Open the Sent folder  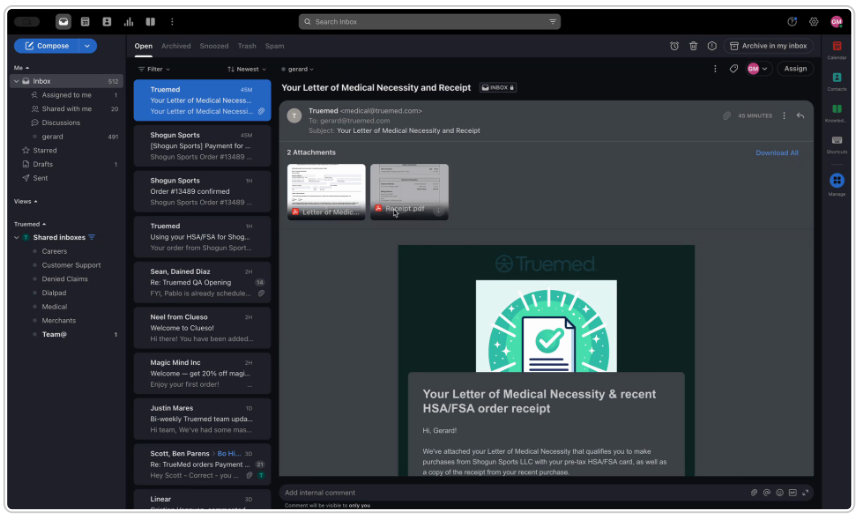40,178
